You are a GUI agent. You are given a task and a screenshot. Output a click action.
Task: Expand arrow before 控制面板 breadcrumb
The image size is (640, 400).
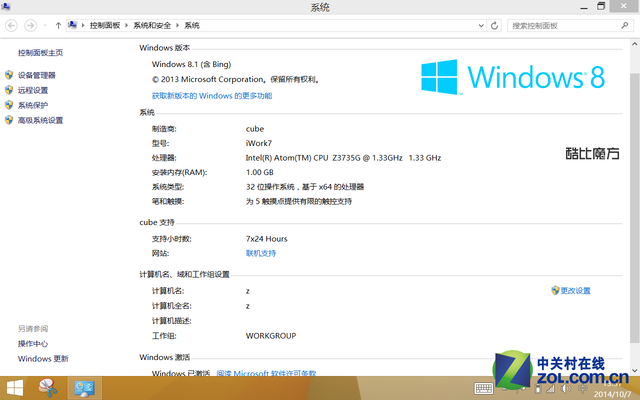tap(83, 26)
